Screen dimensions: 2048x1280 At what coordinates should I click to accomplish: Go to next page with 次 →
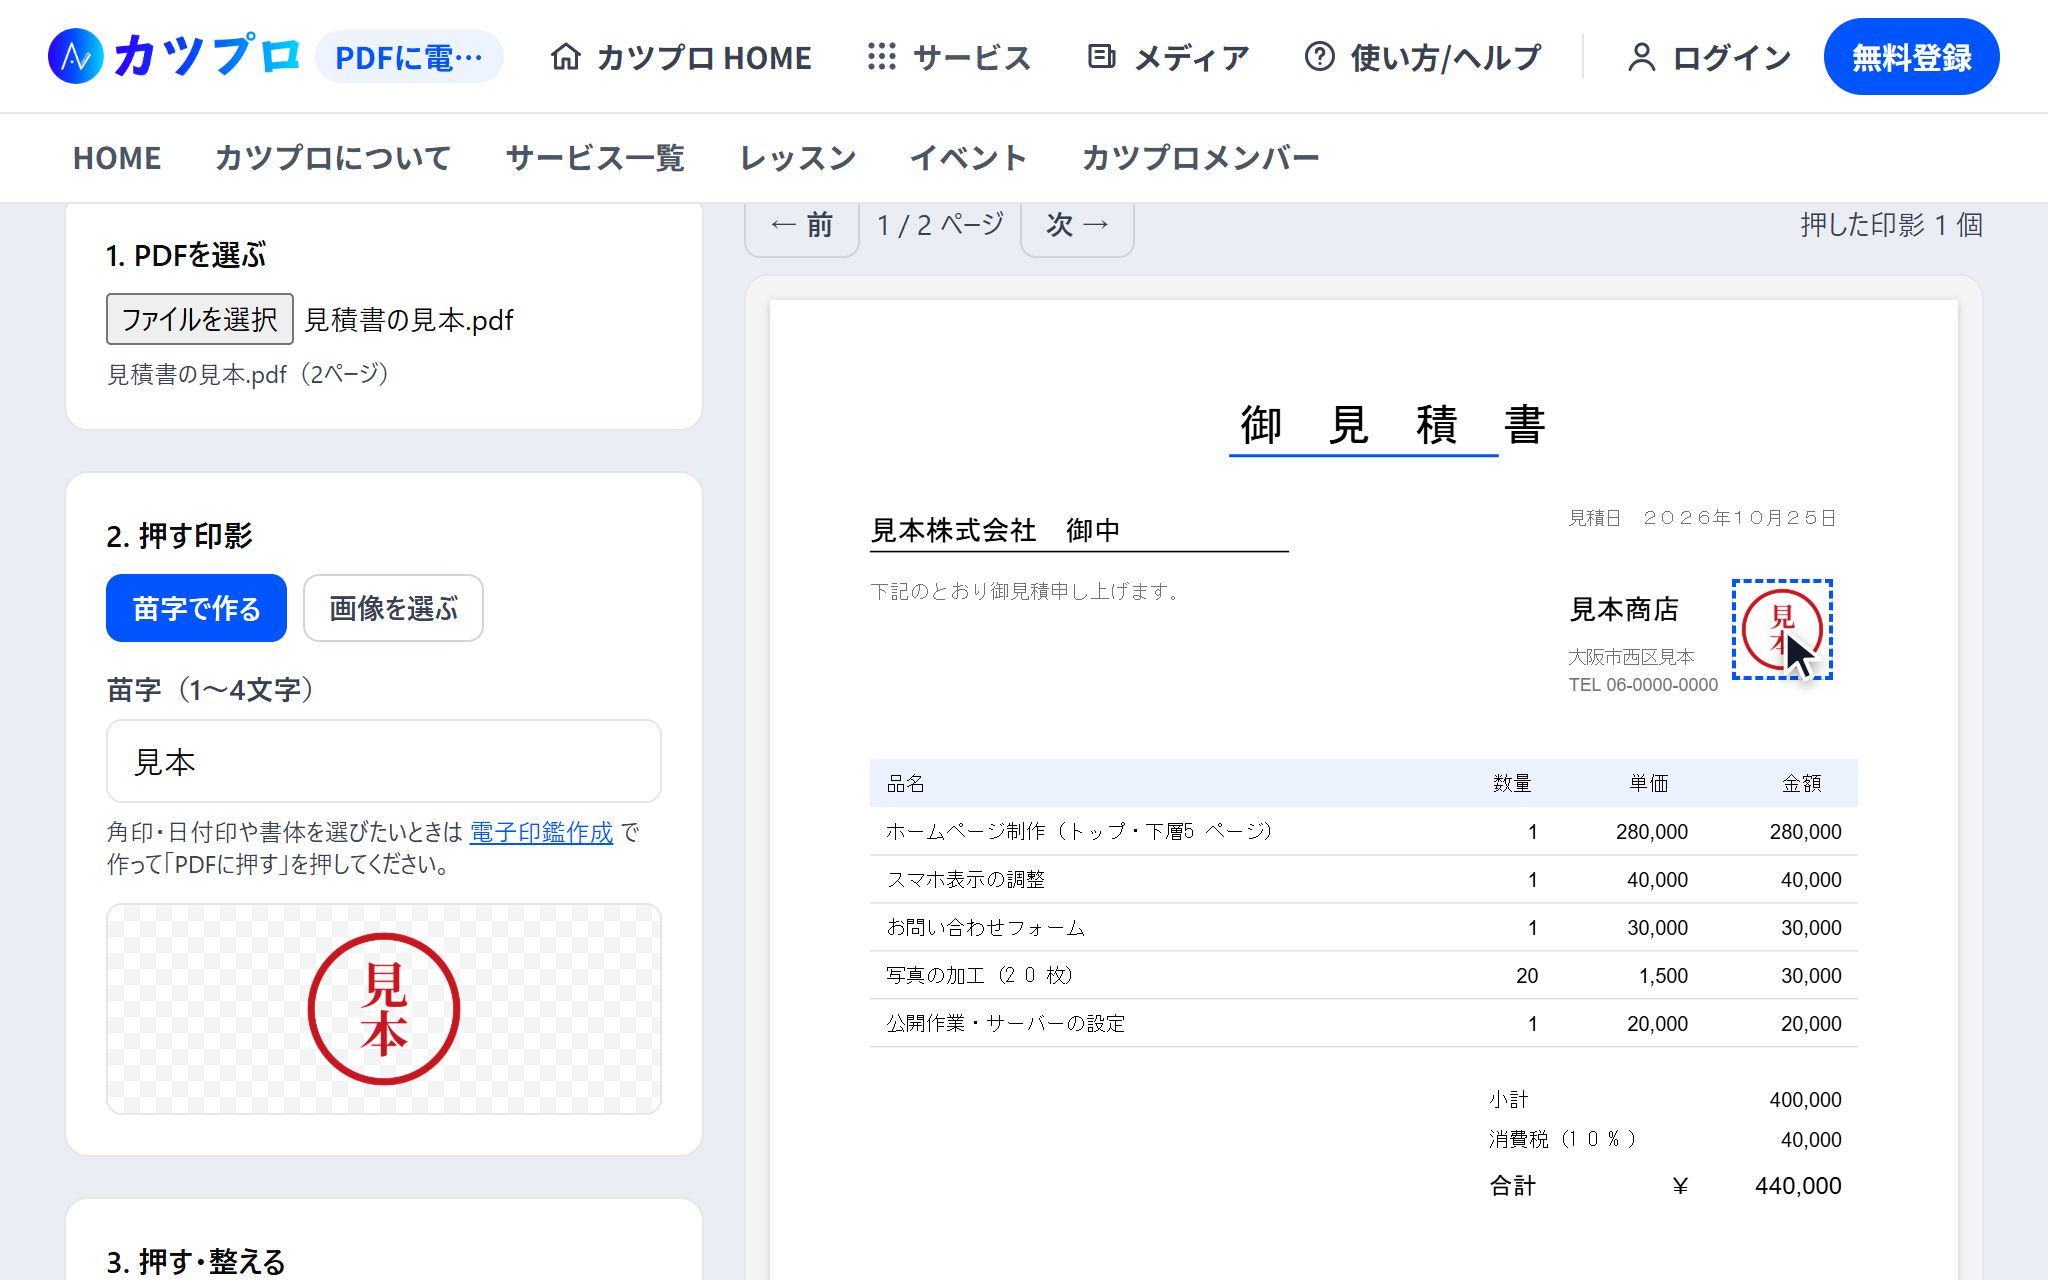click(1077, 226)
